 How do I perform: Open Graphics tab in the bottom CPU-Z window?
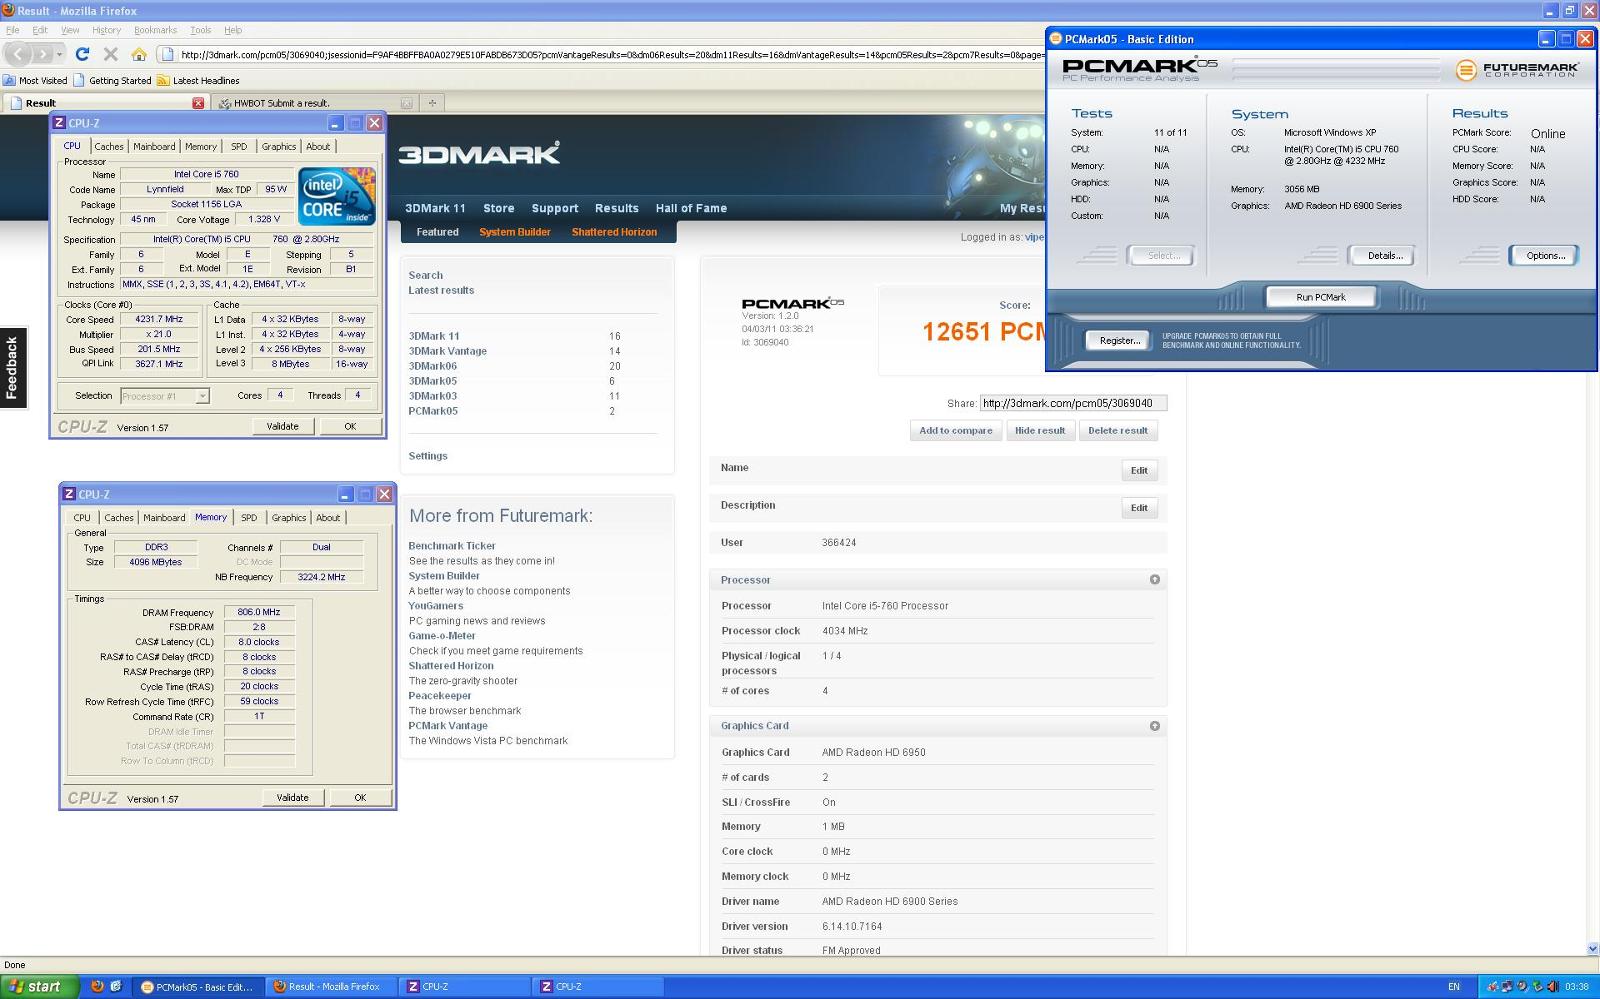289,518
